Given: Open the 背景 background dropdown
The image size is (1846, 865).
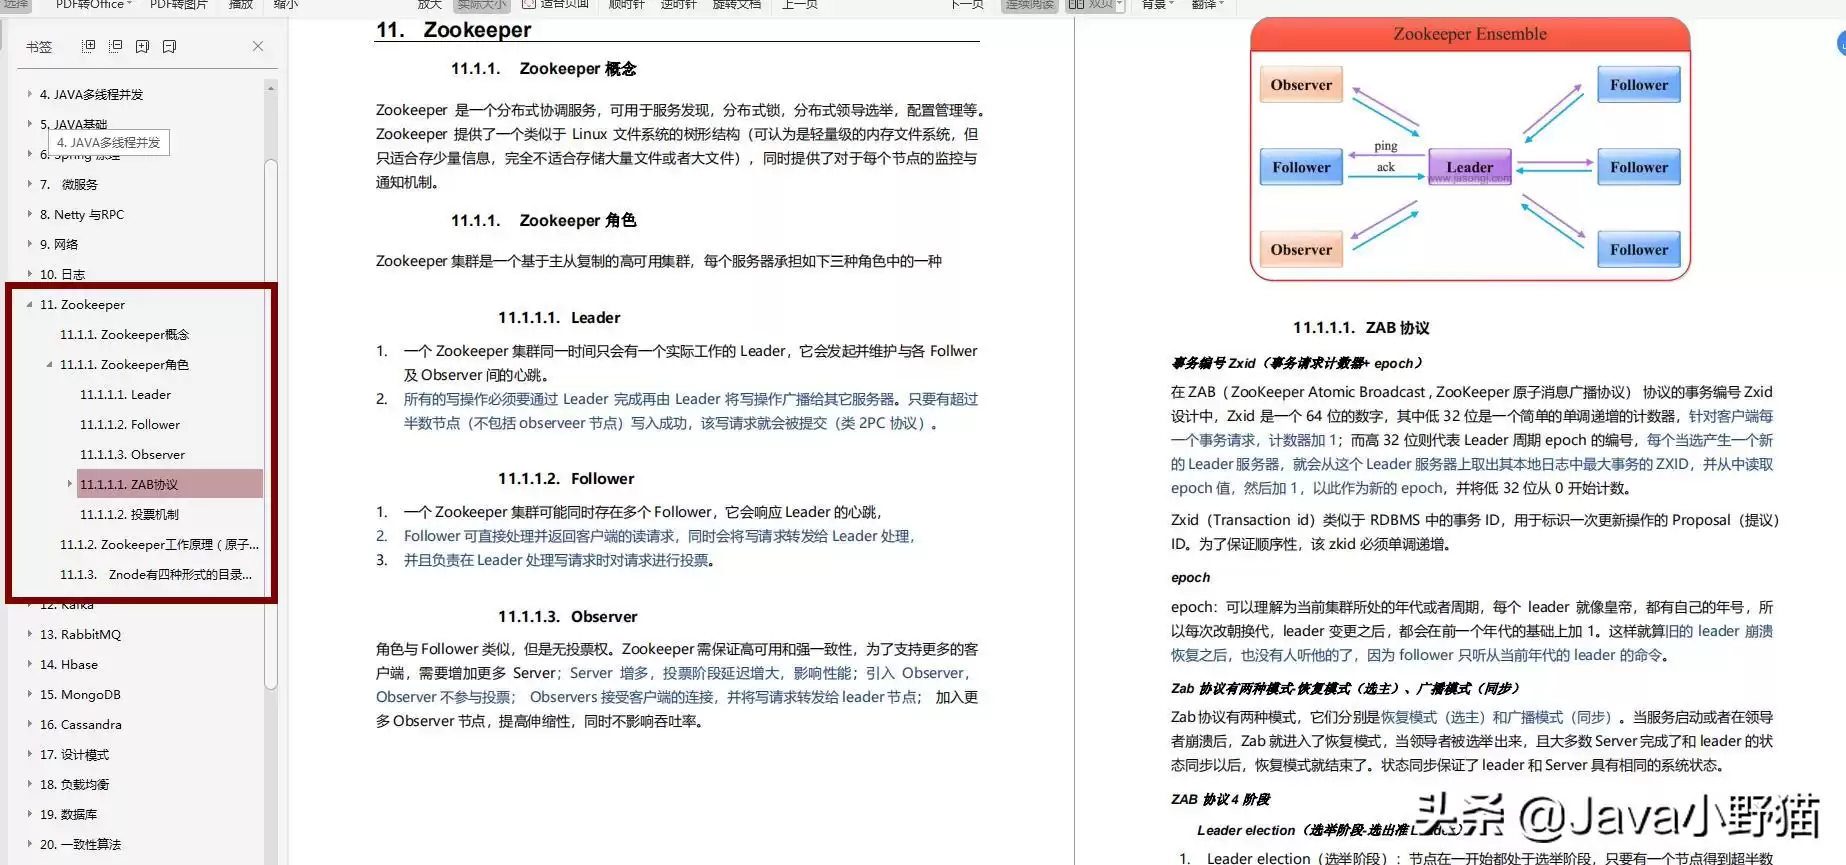Looking at the screenshot, I should pyautogui.click(x=1158, y=4).
